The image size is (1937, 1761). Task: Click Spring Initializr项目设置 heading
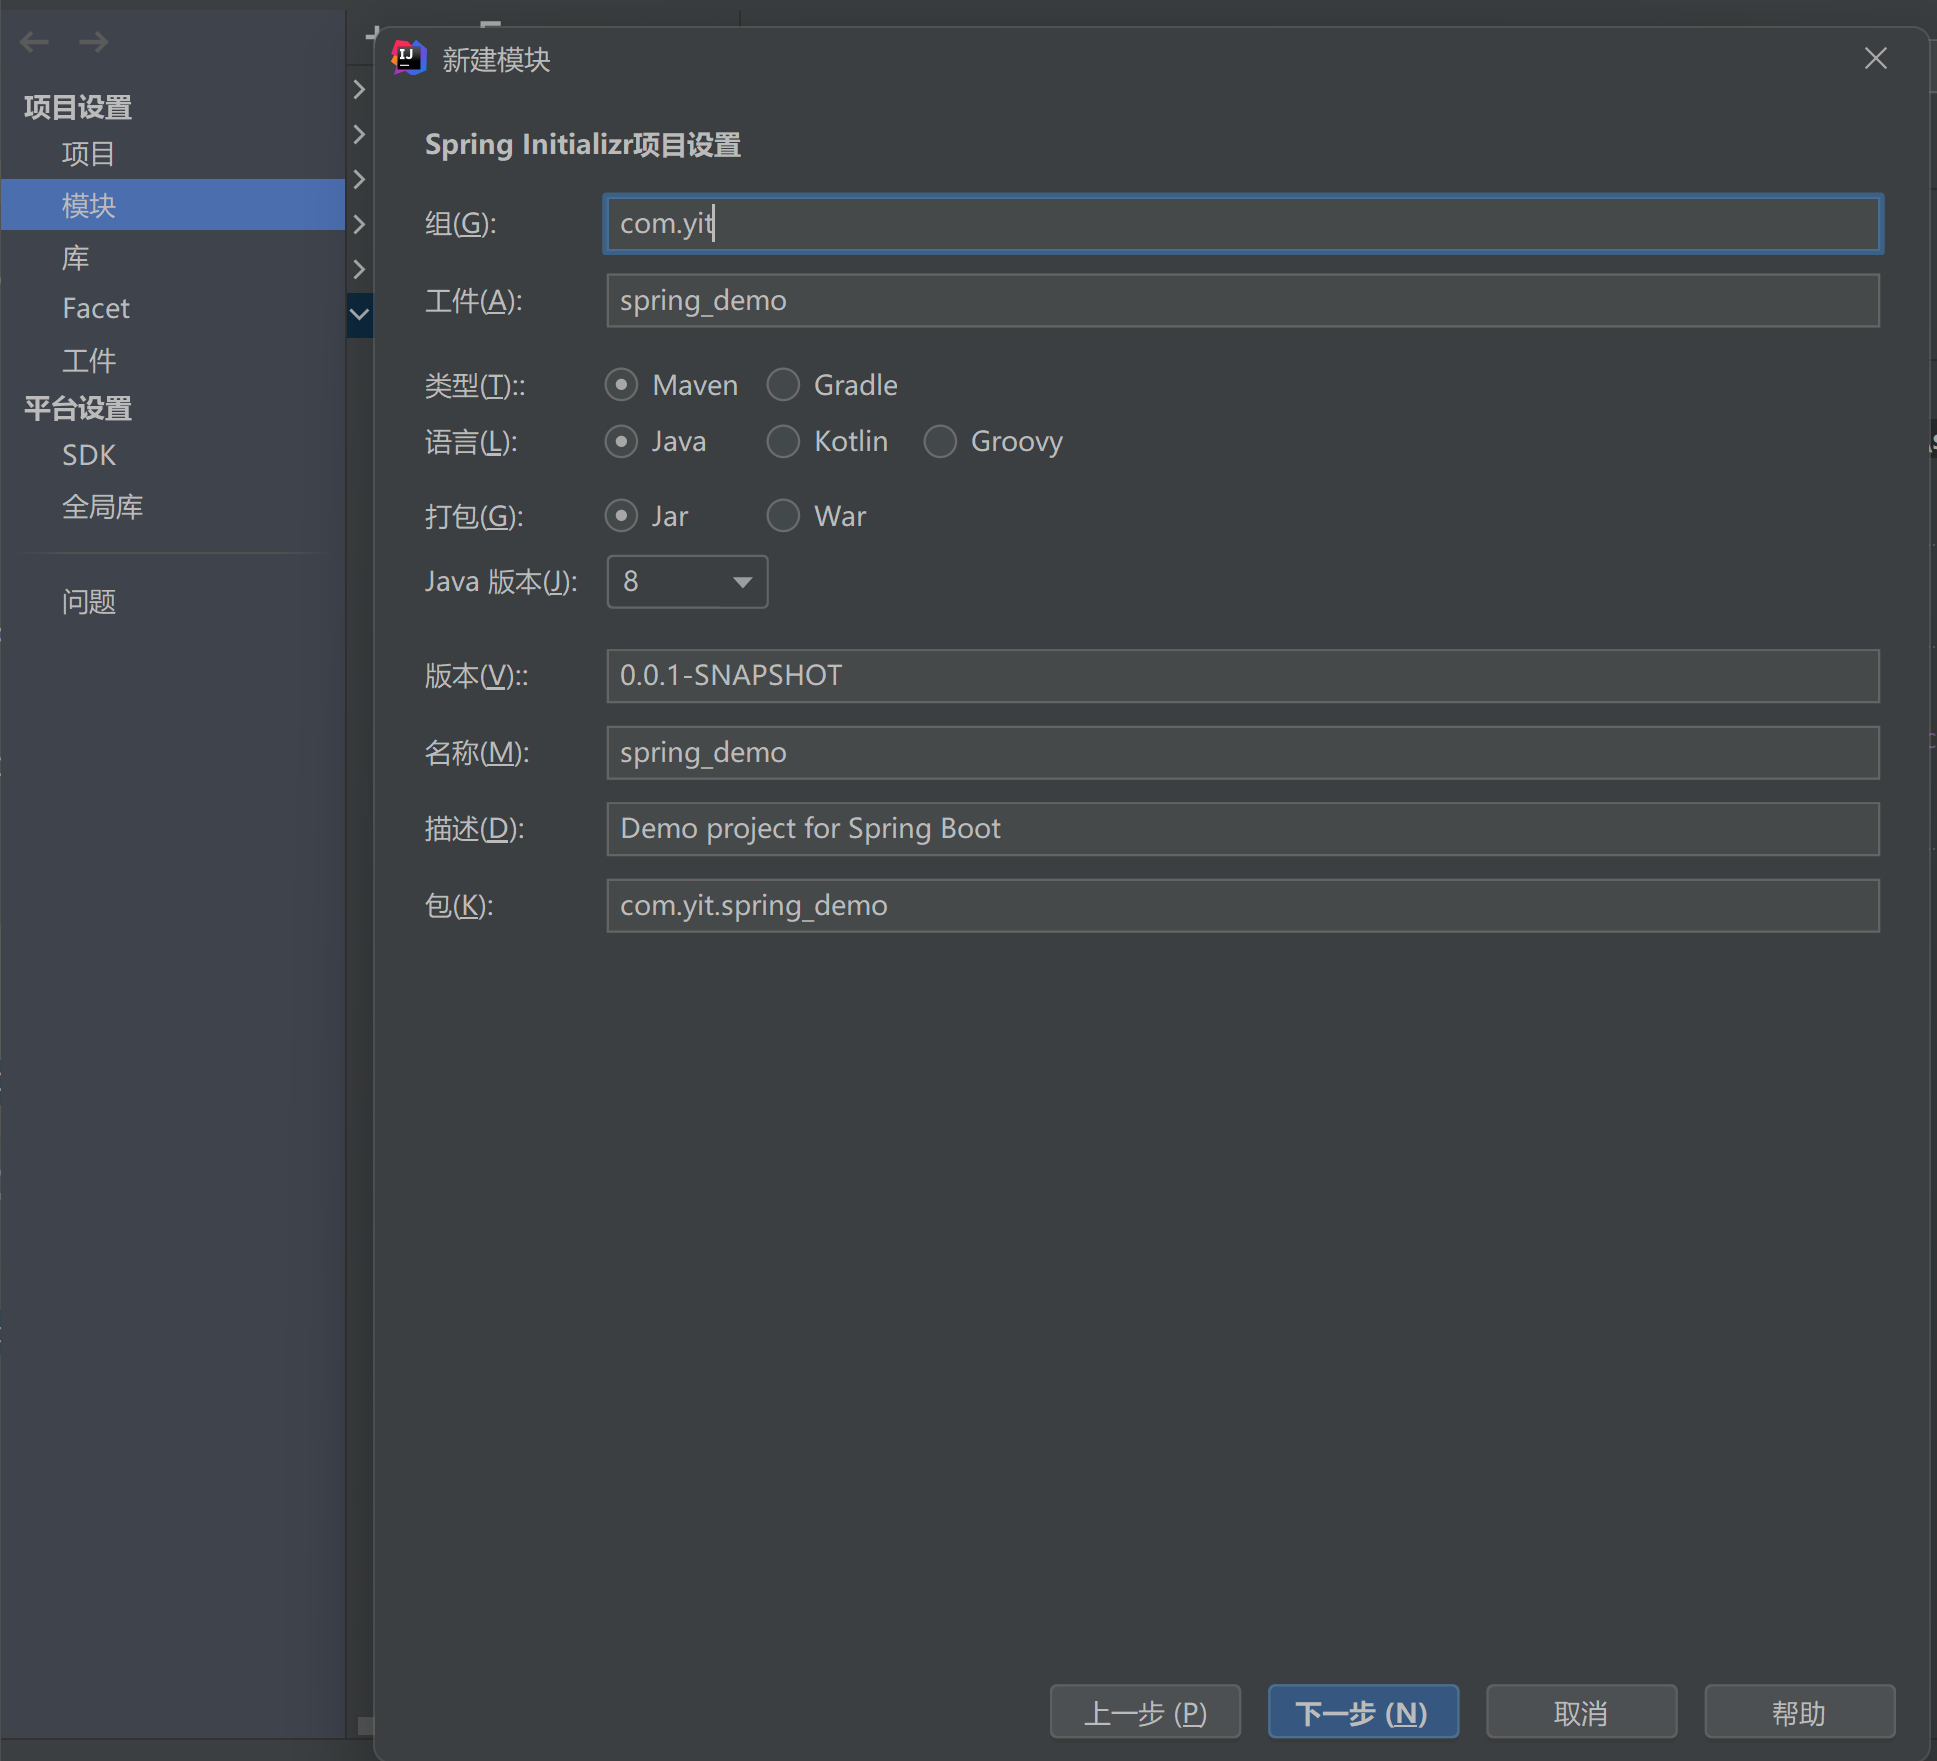(x=583, y=145)
